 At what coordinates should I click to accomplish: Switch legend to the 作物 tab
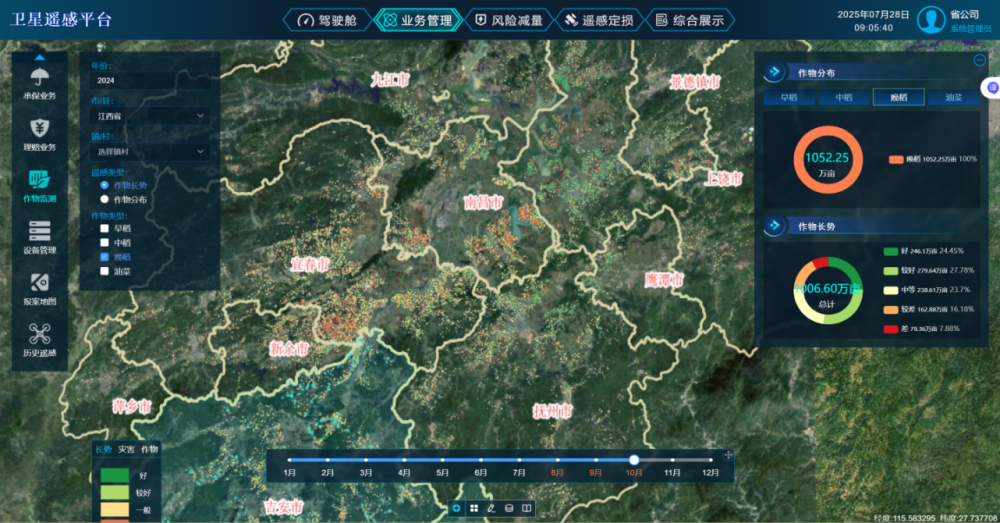click(x=150, y=450)
